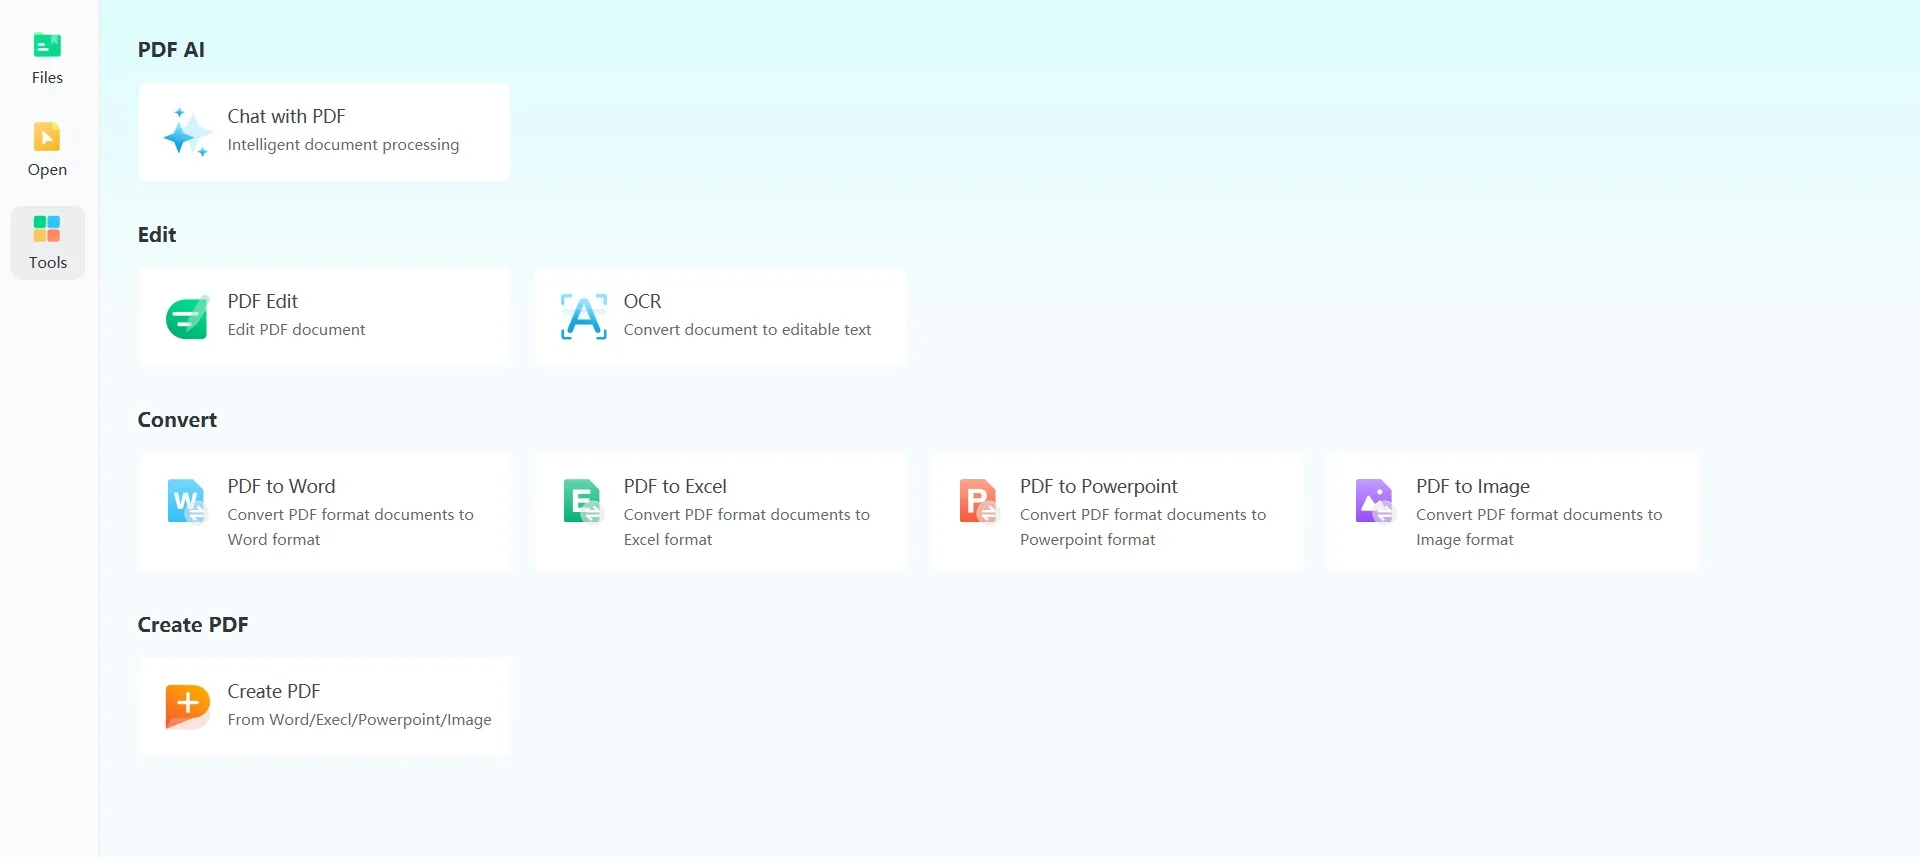
Task: Choose PDF to Image title
Action: coord(1472,486)
